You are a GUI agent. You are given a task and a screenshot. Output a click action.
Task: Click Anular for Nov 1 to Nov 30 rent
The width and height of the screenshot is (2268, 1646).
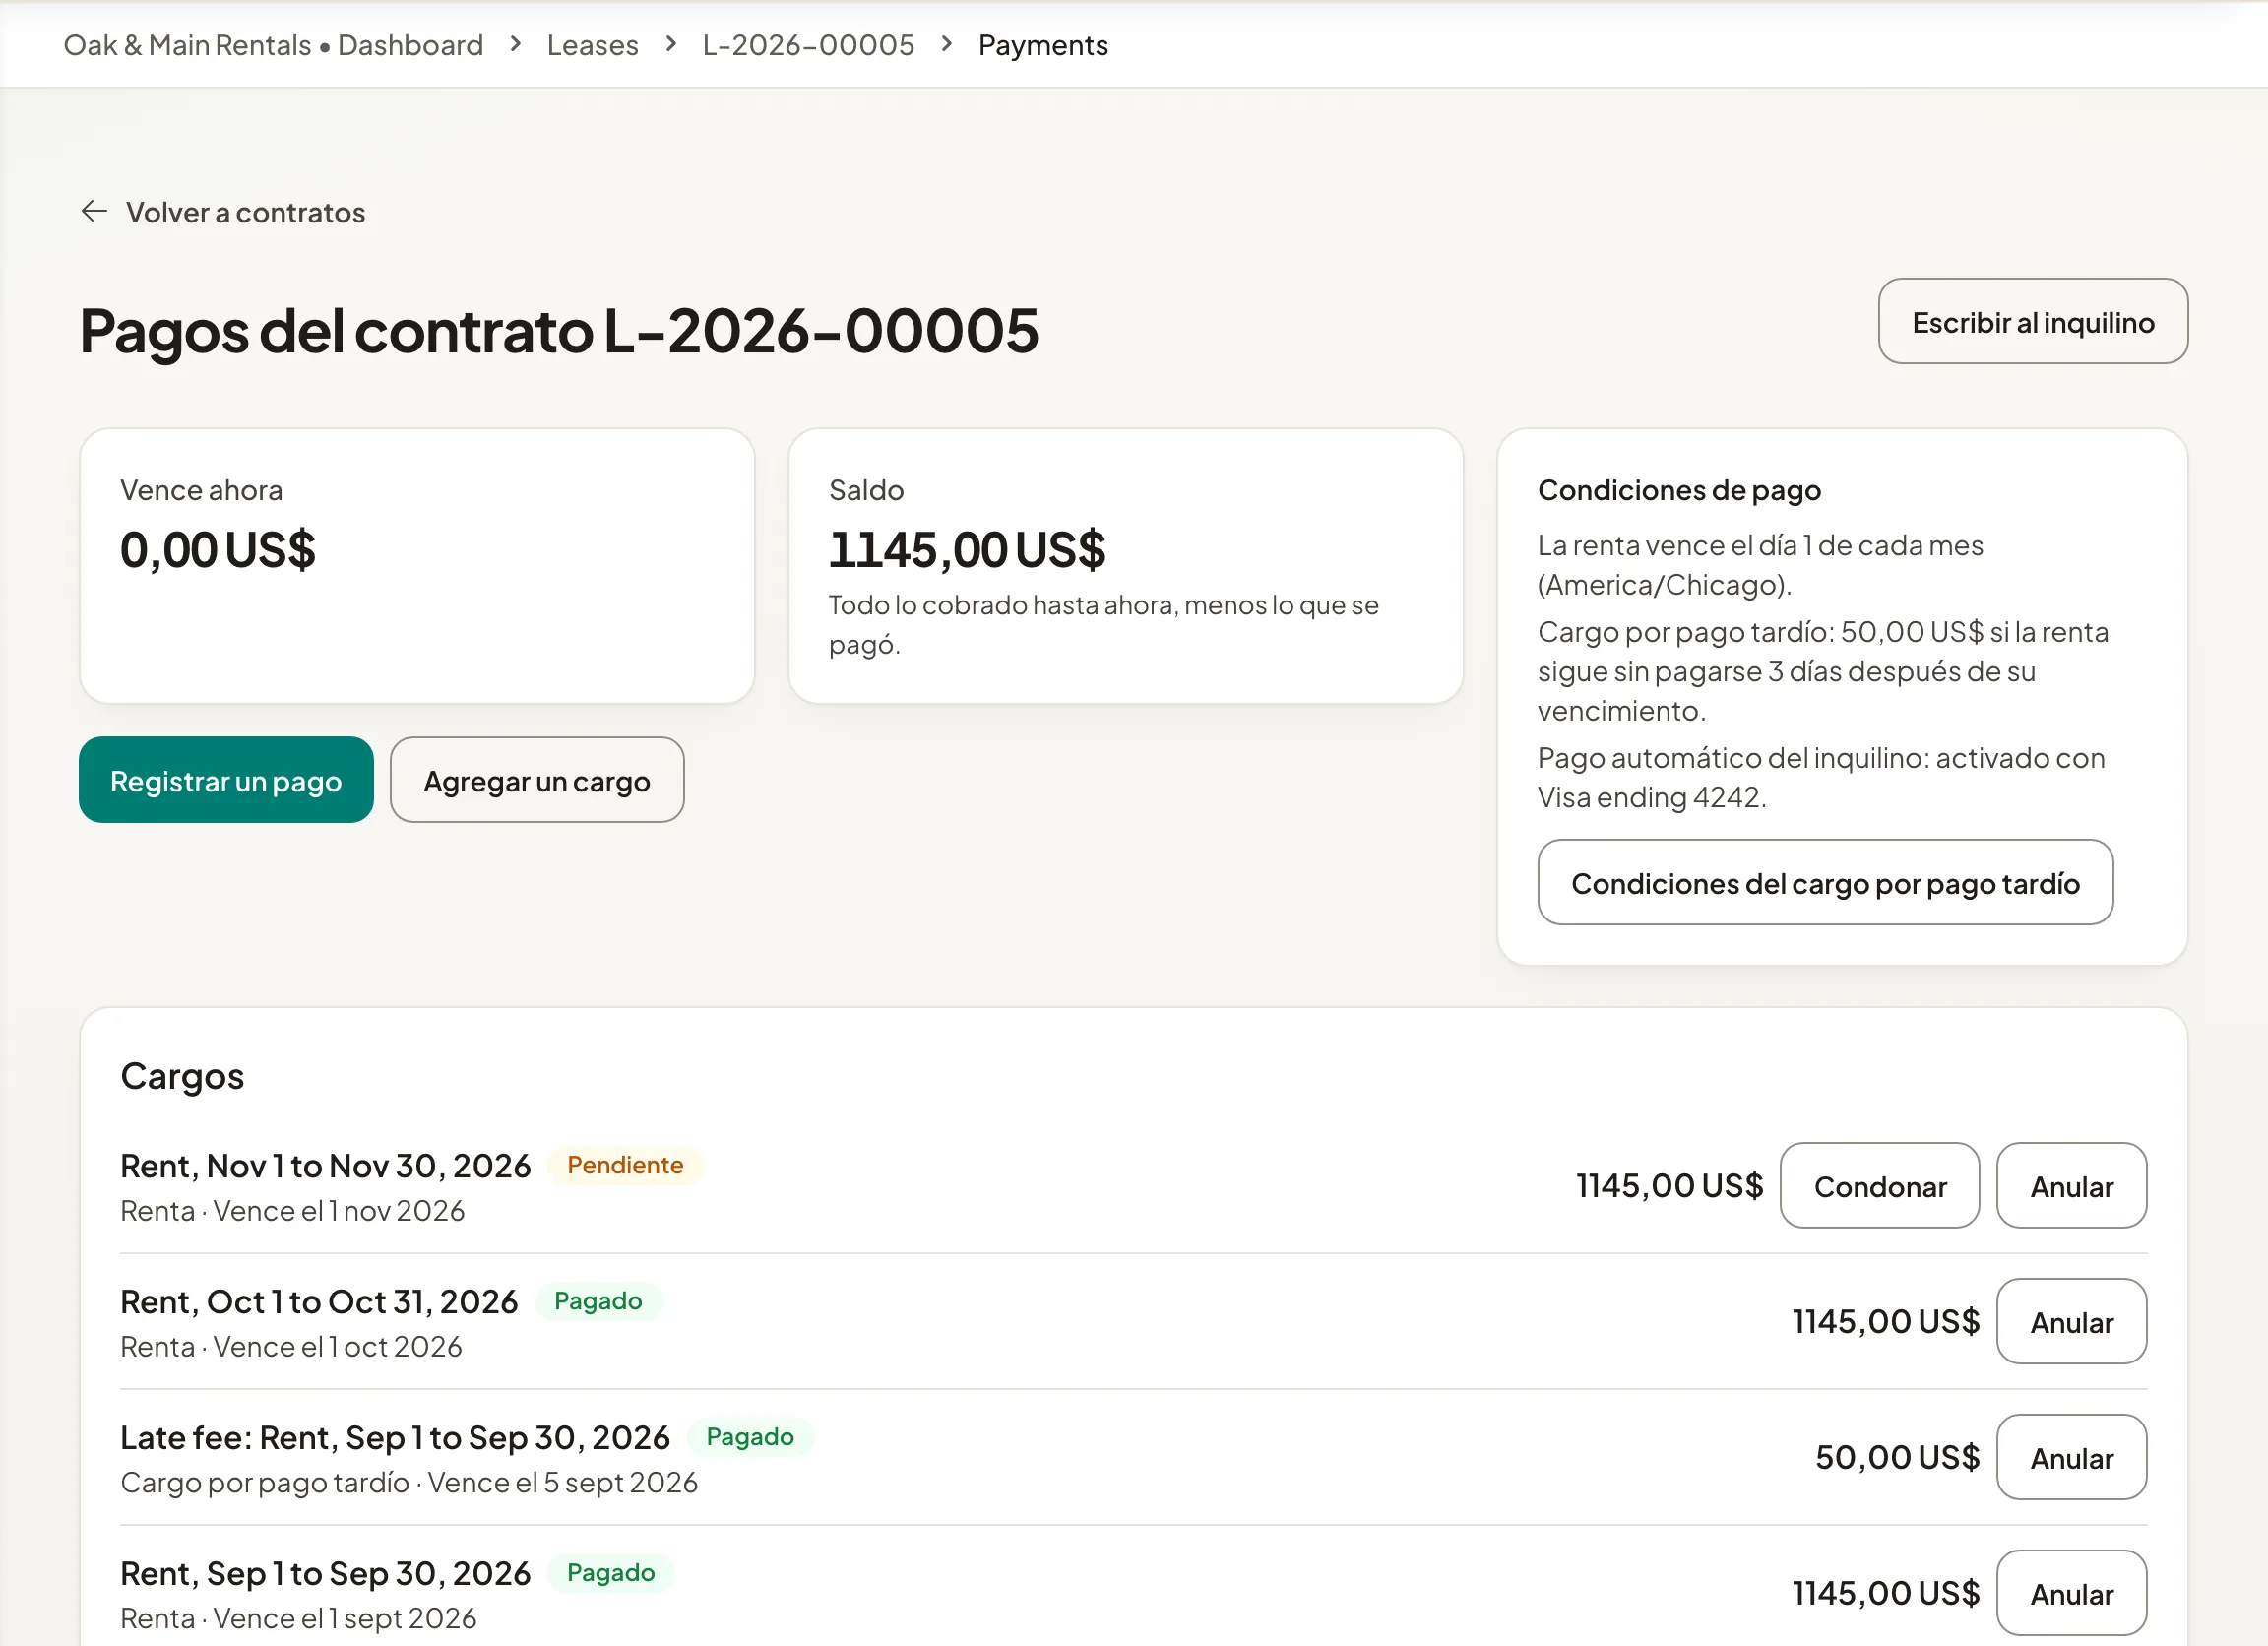tap(2071, 1186)
